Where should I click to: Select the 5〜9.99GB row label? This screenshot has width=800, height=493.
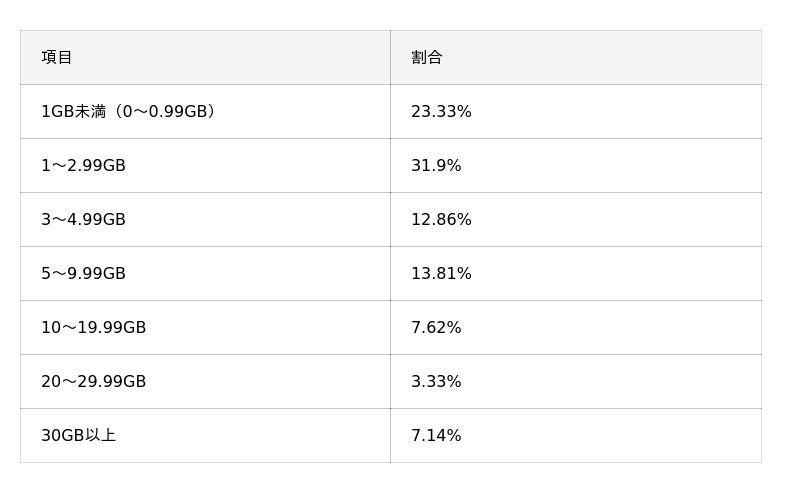[x=83, y=274]
